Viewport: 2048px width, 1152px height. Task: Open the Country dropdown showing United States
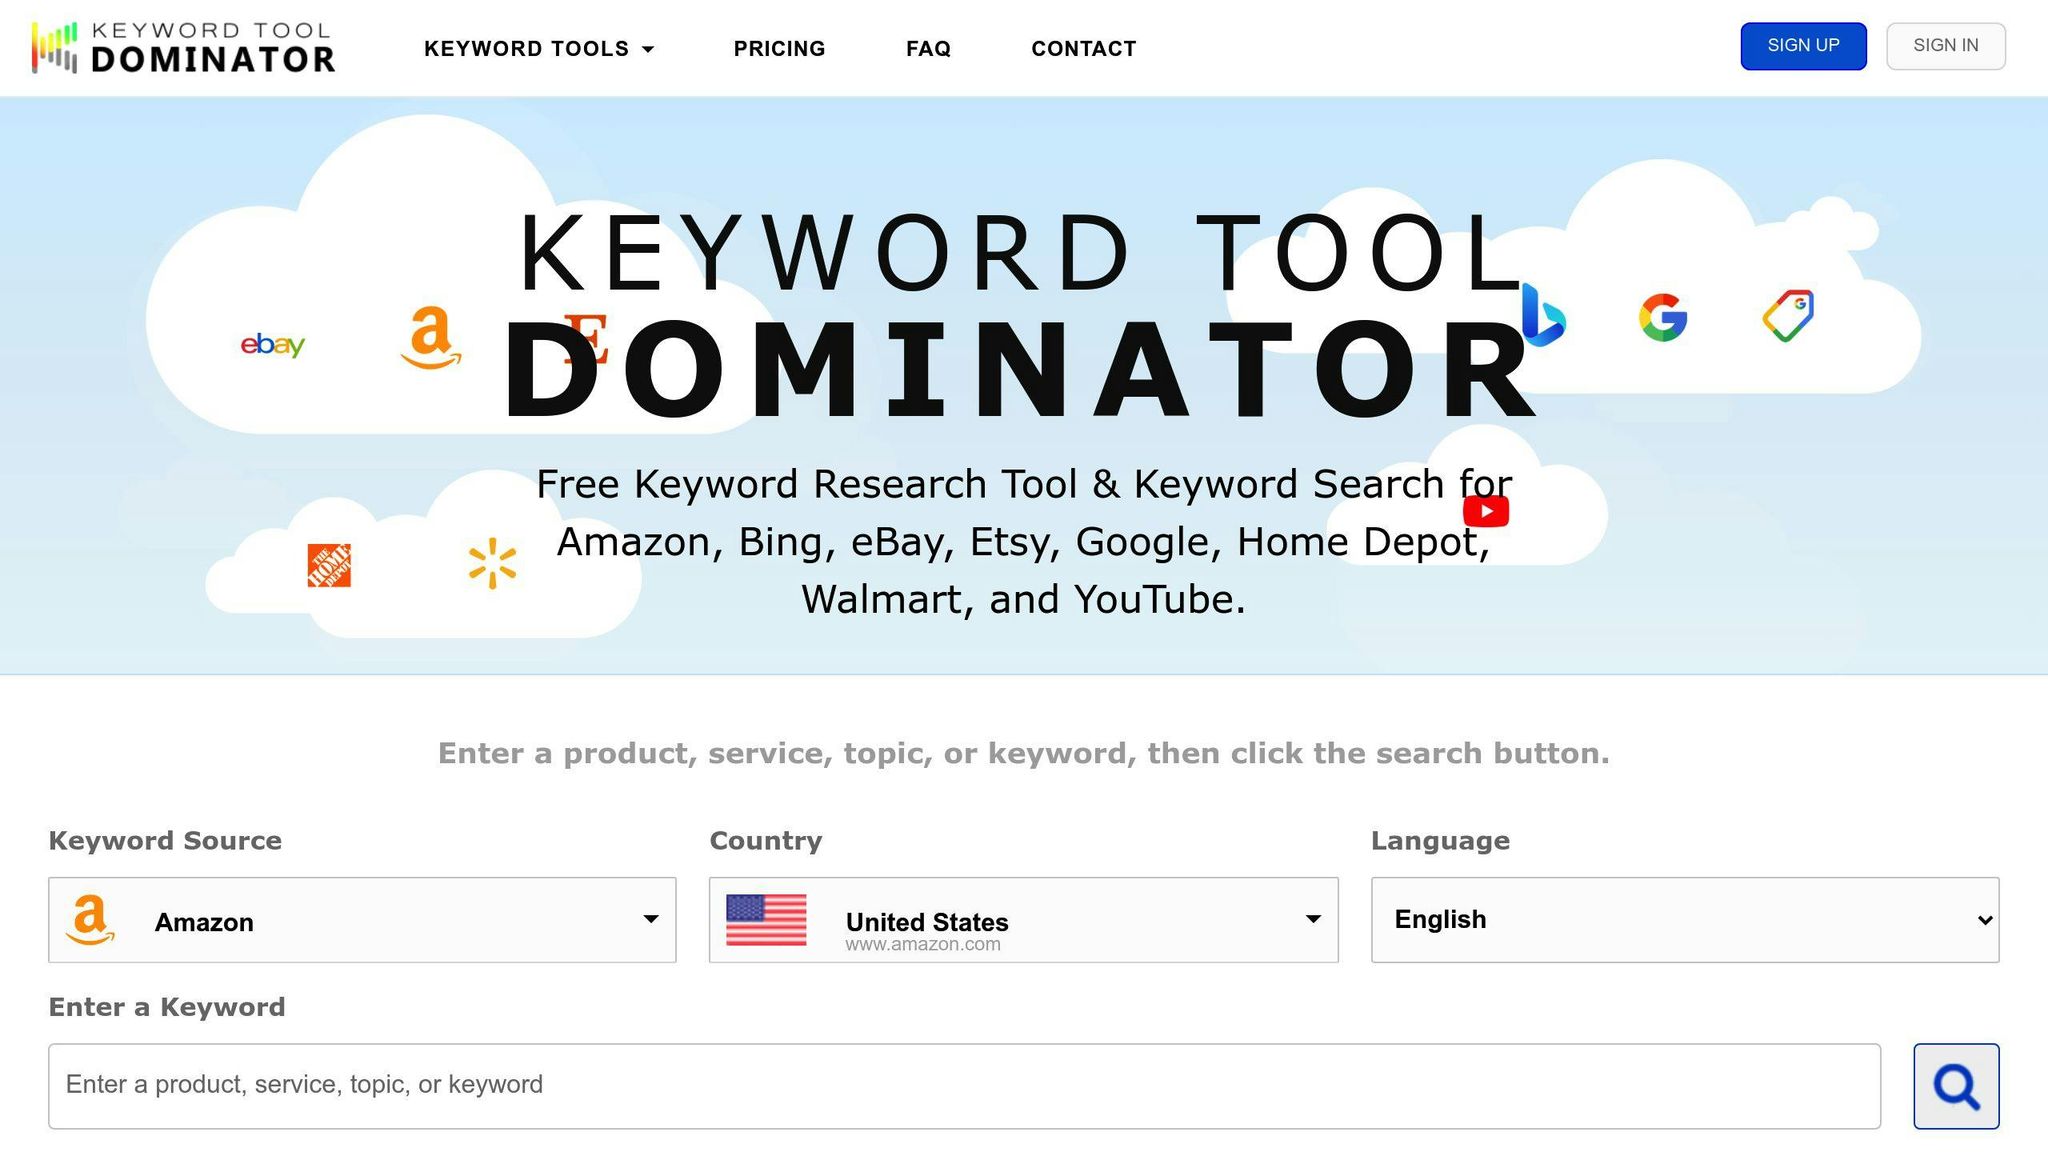(1023, 920)
